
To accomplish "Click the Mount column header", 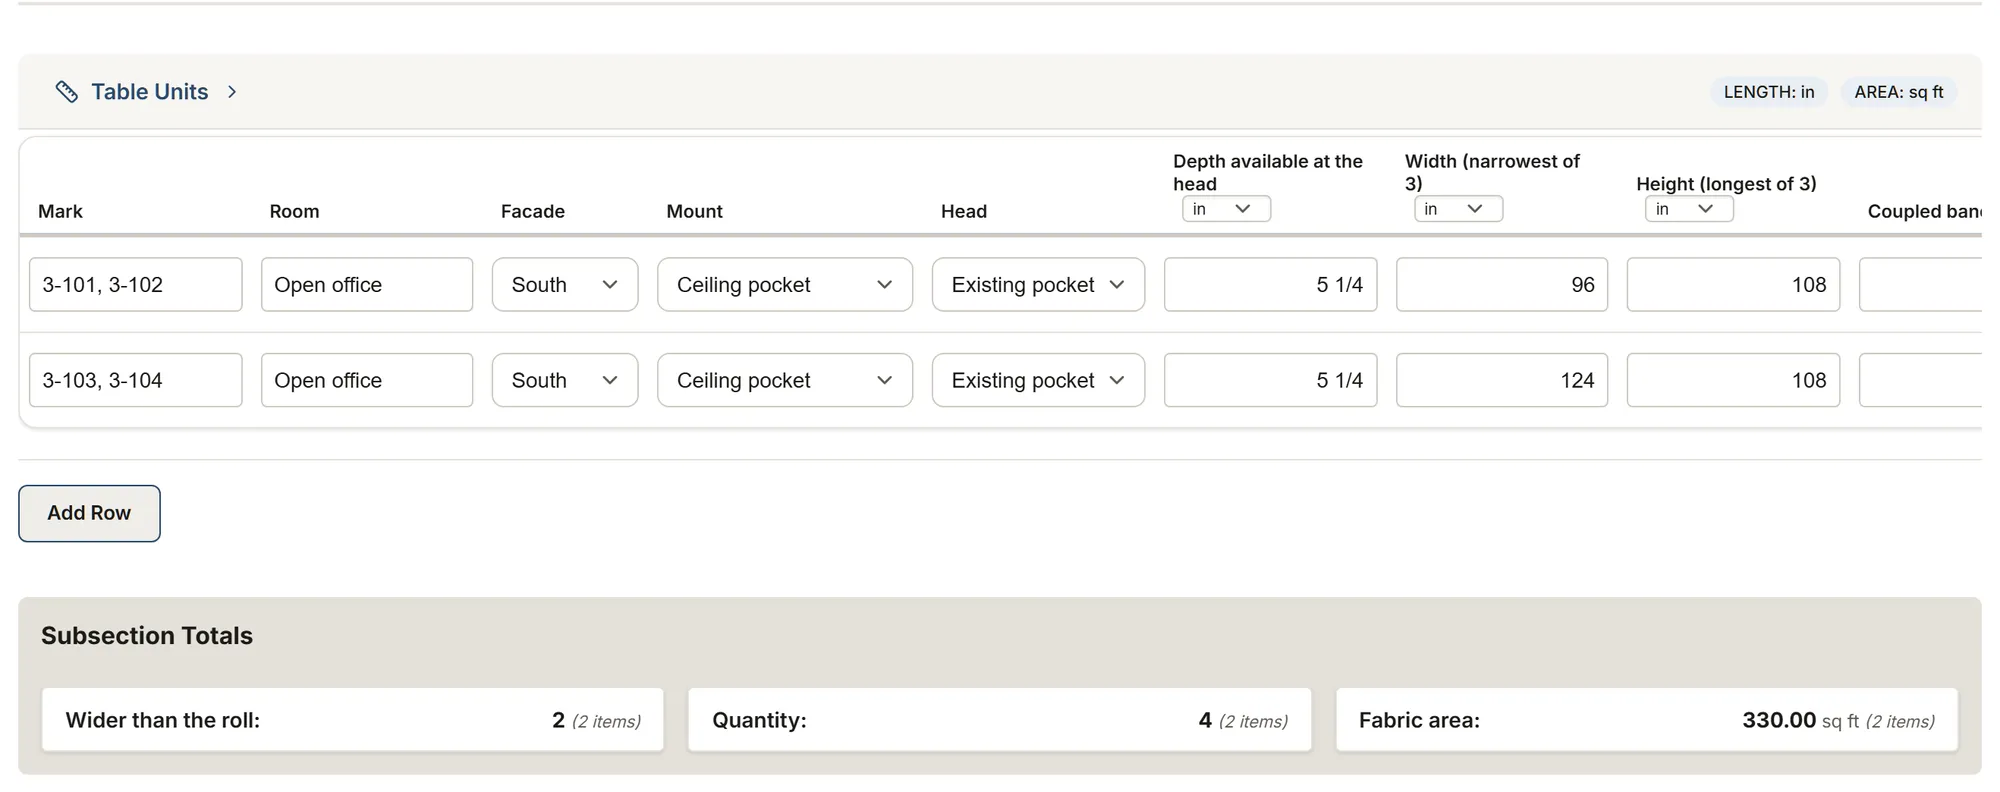I will point(694,211).
